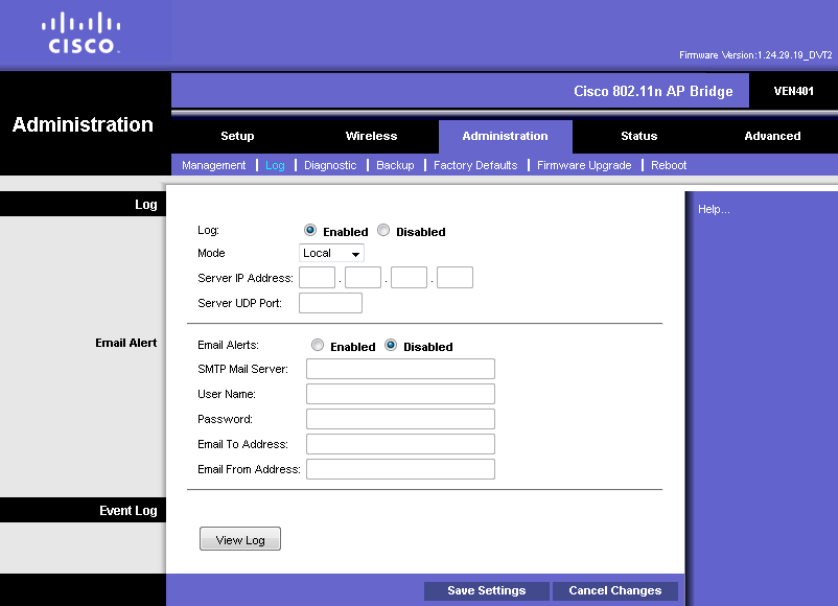Click the Cisco logo

coord(81,33)
